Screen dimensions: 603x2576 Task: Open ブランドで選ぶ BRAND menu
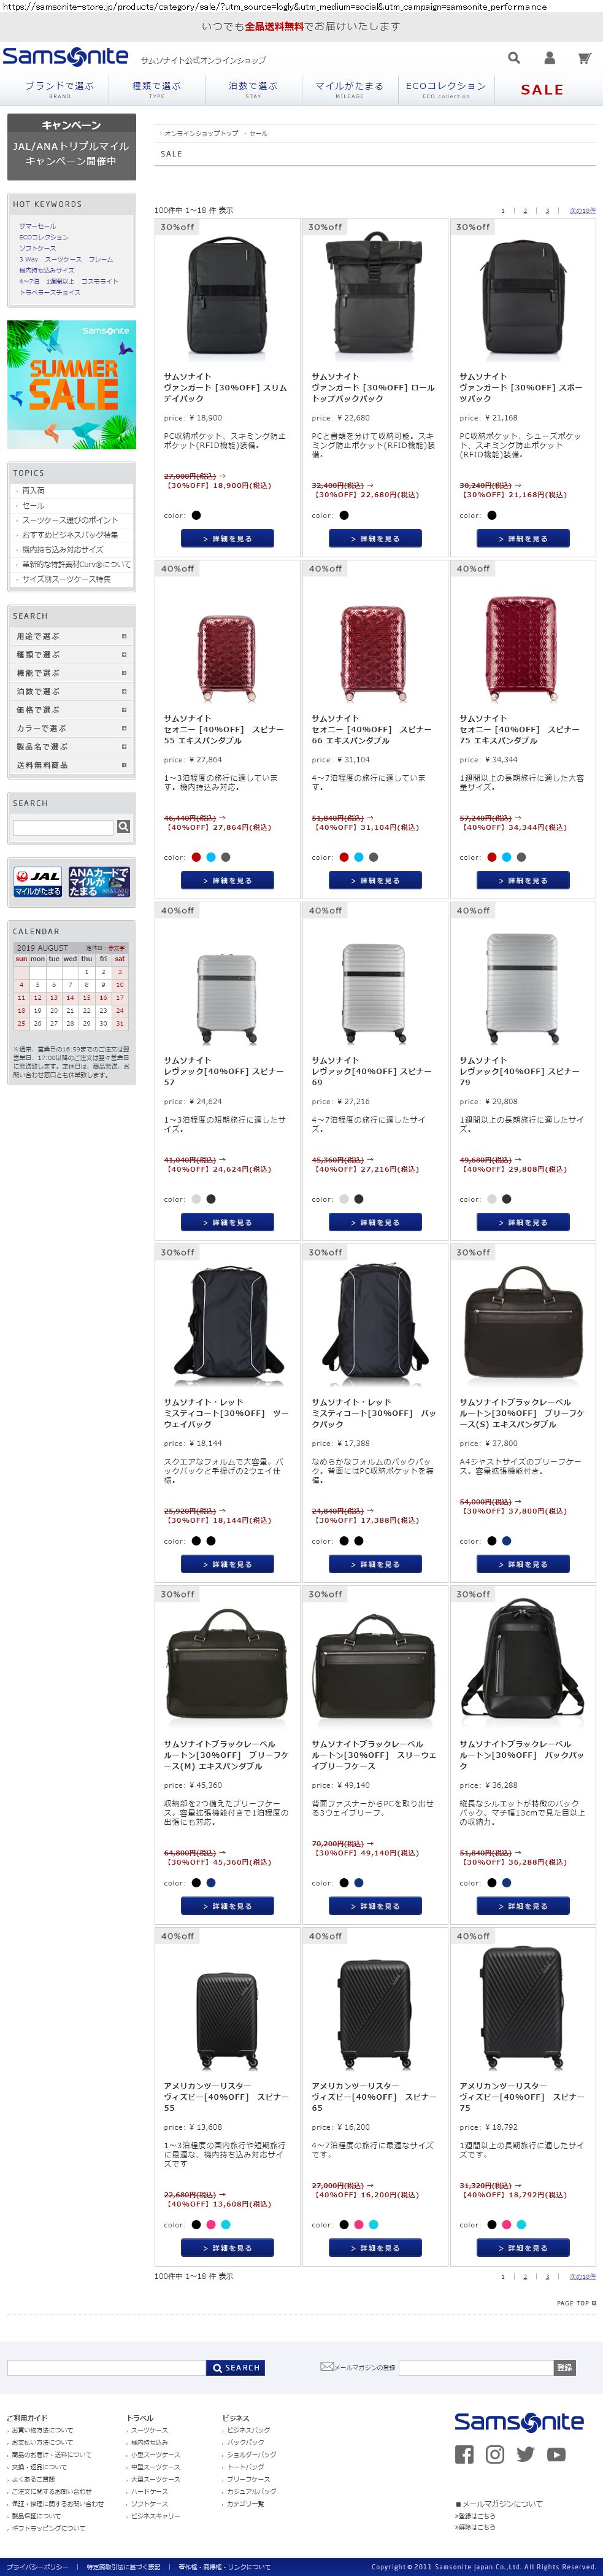[x=60, y=90]
